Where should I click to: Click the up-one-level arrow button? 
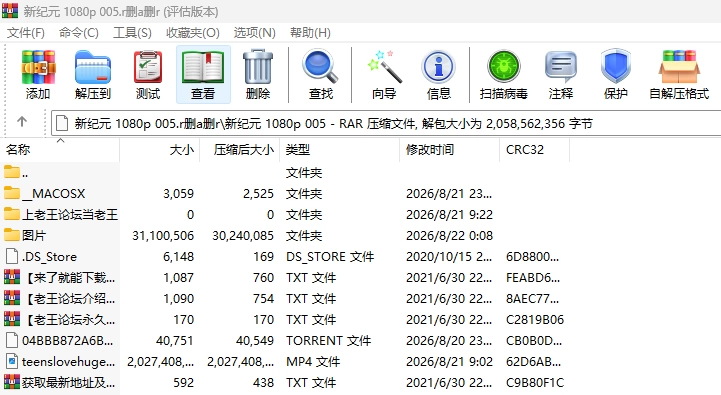point(22,122)
